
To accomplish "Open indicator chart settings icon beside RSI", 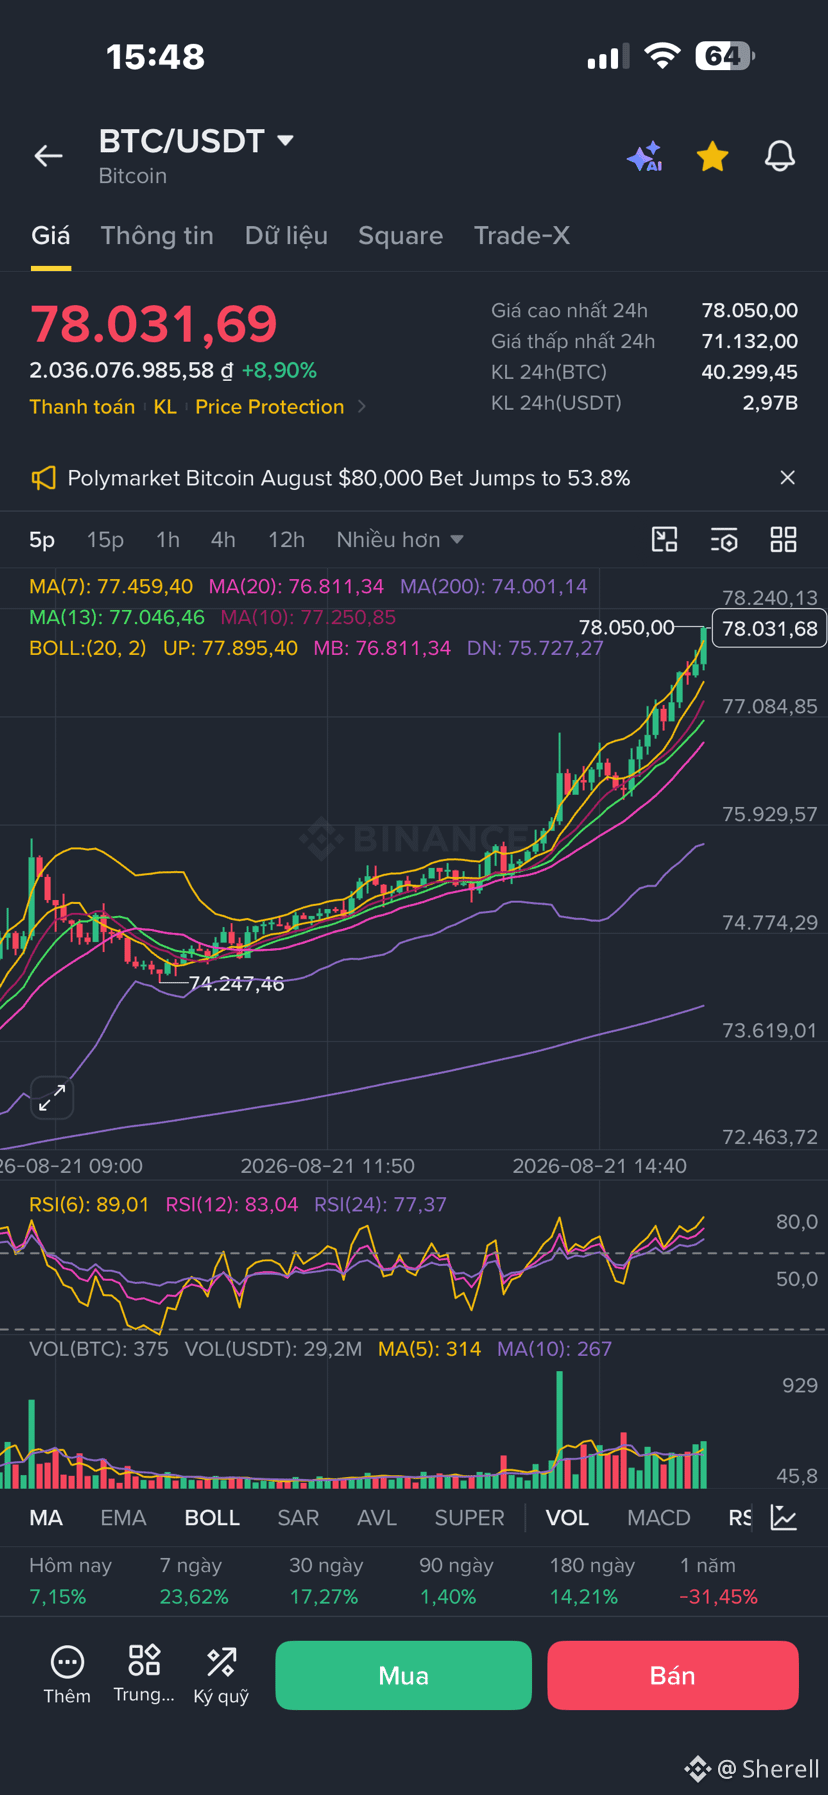I will pos(784,1518).
